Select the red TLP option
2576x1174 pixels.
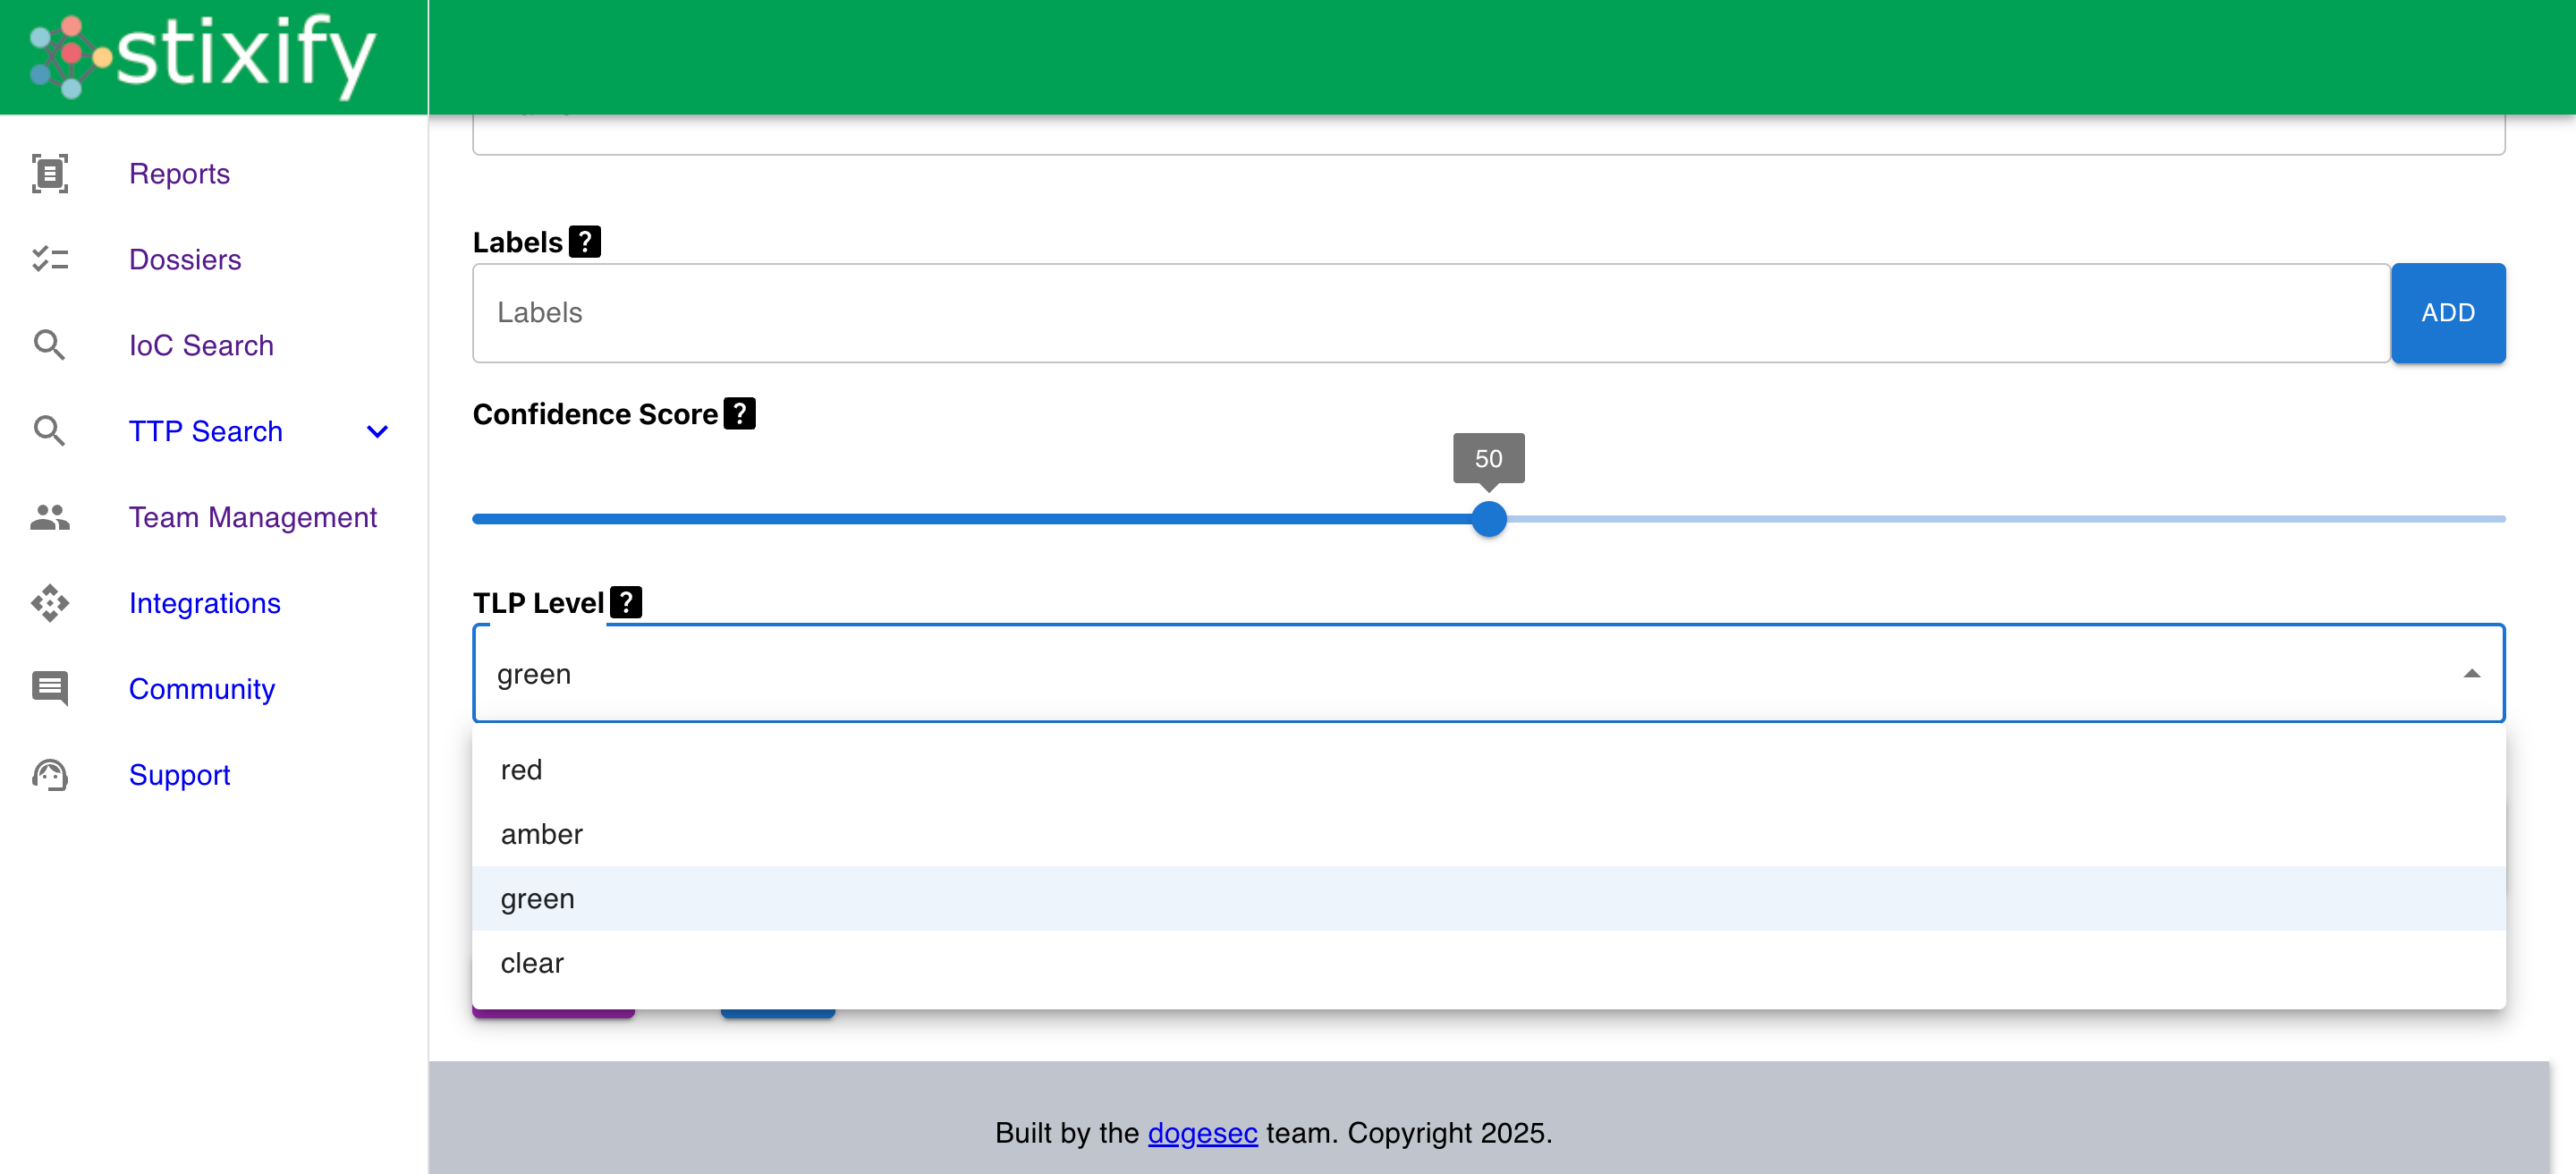[x=521, y=770]
